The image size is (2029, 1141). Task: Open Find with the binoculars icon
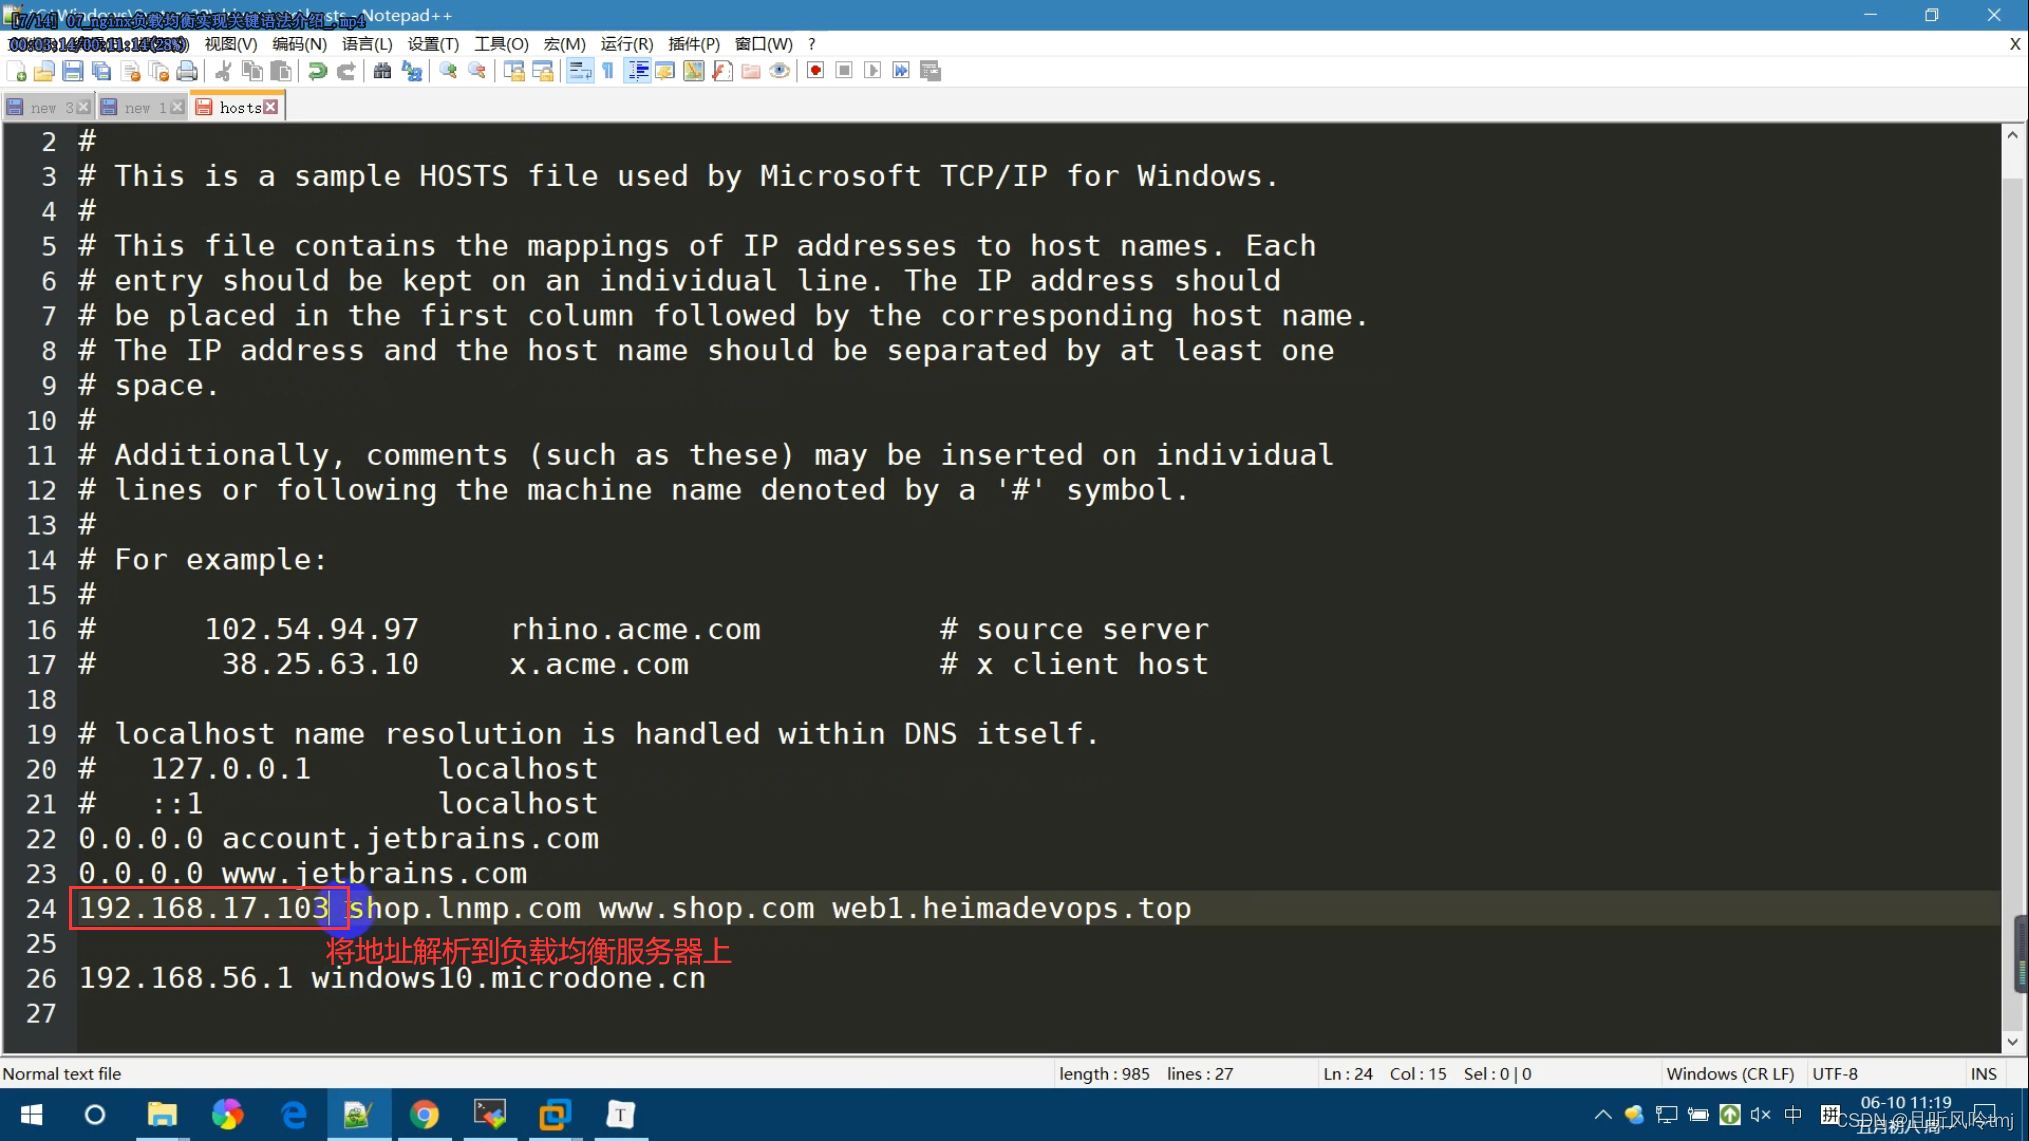(x=382, y=71)
